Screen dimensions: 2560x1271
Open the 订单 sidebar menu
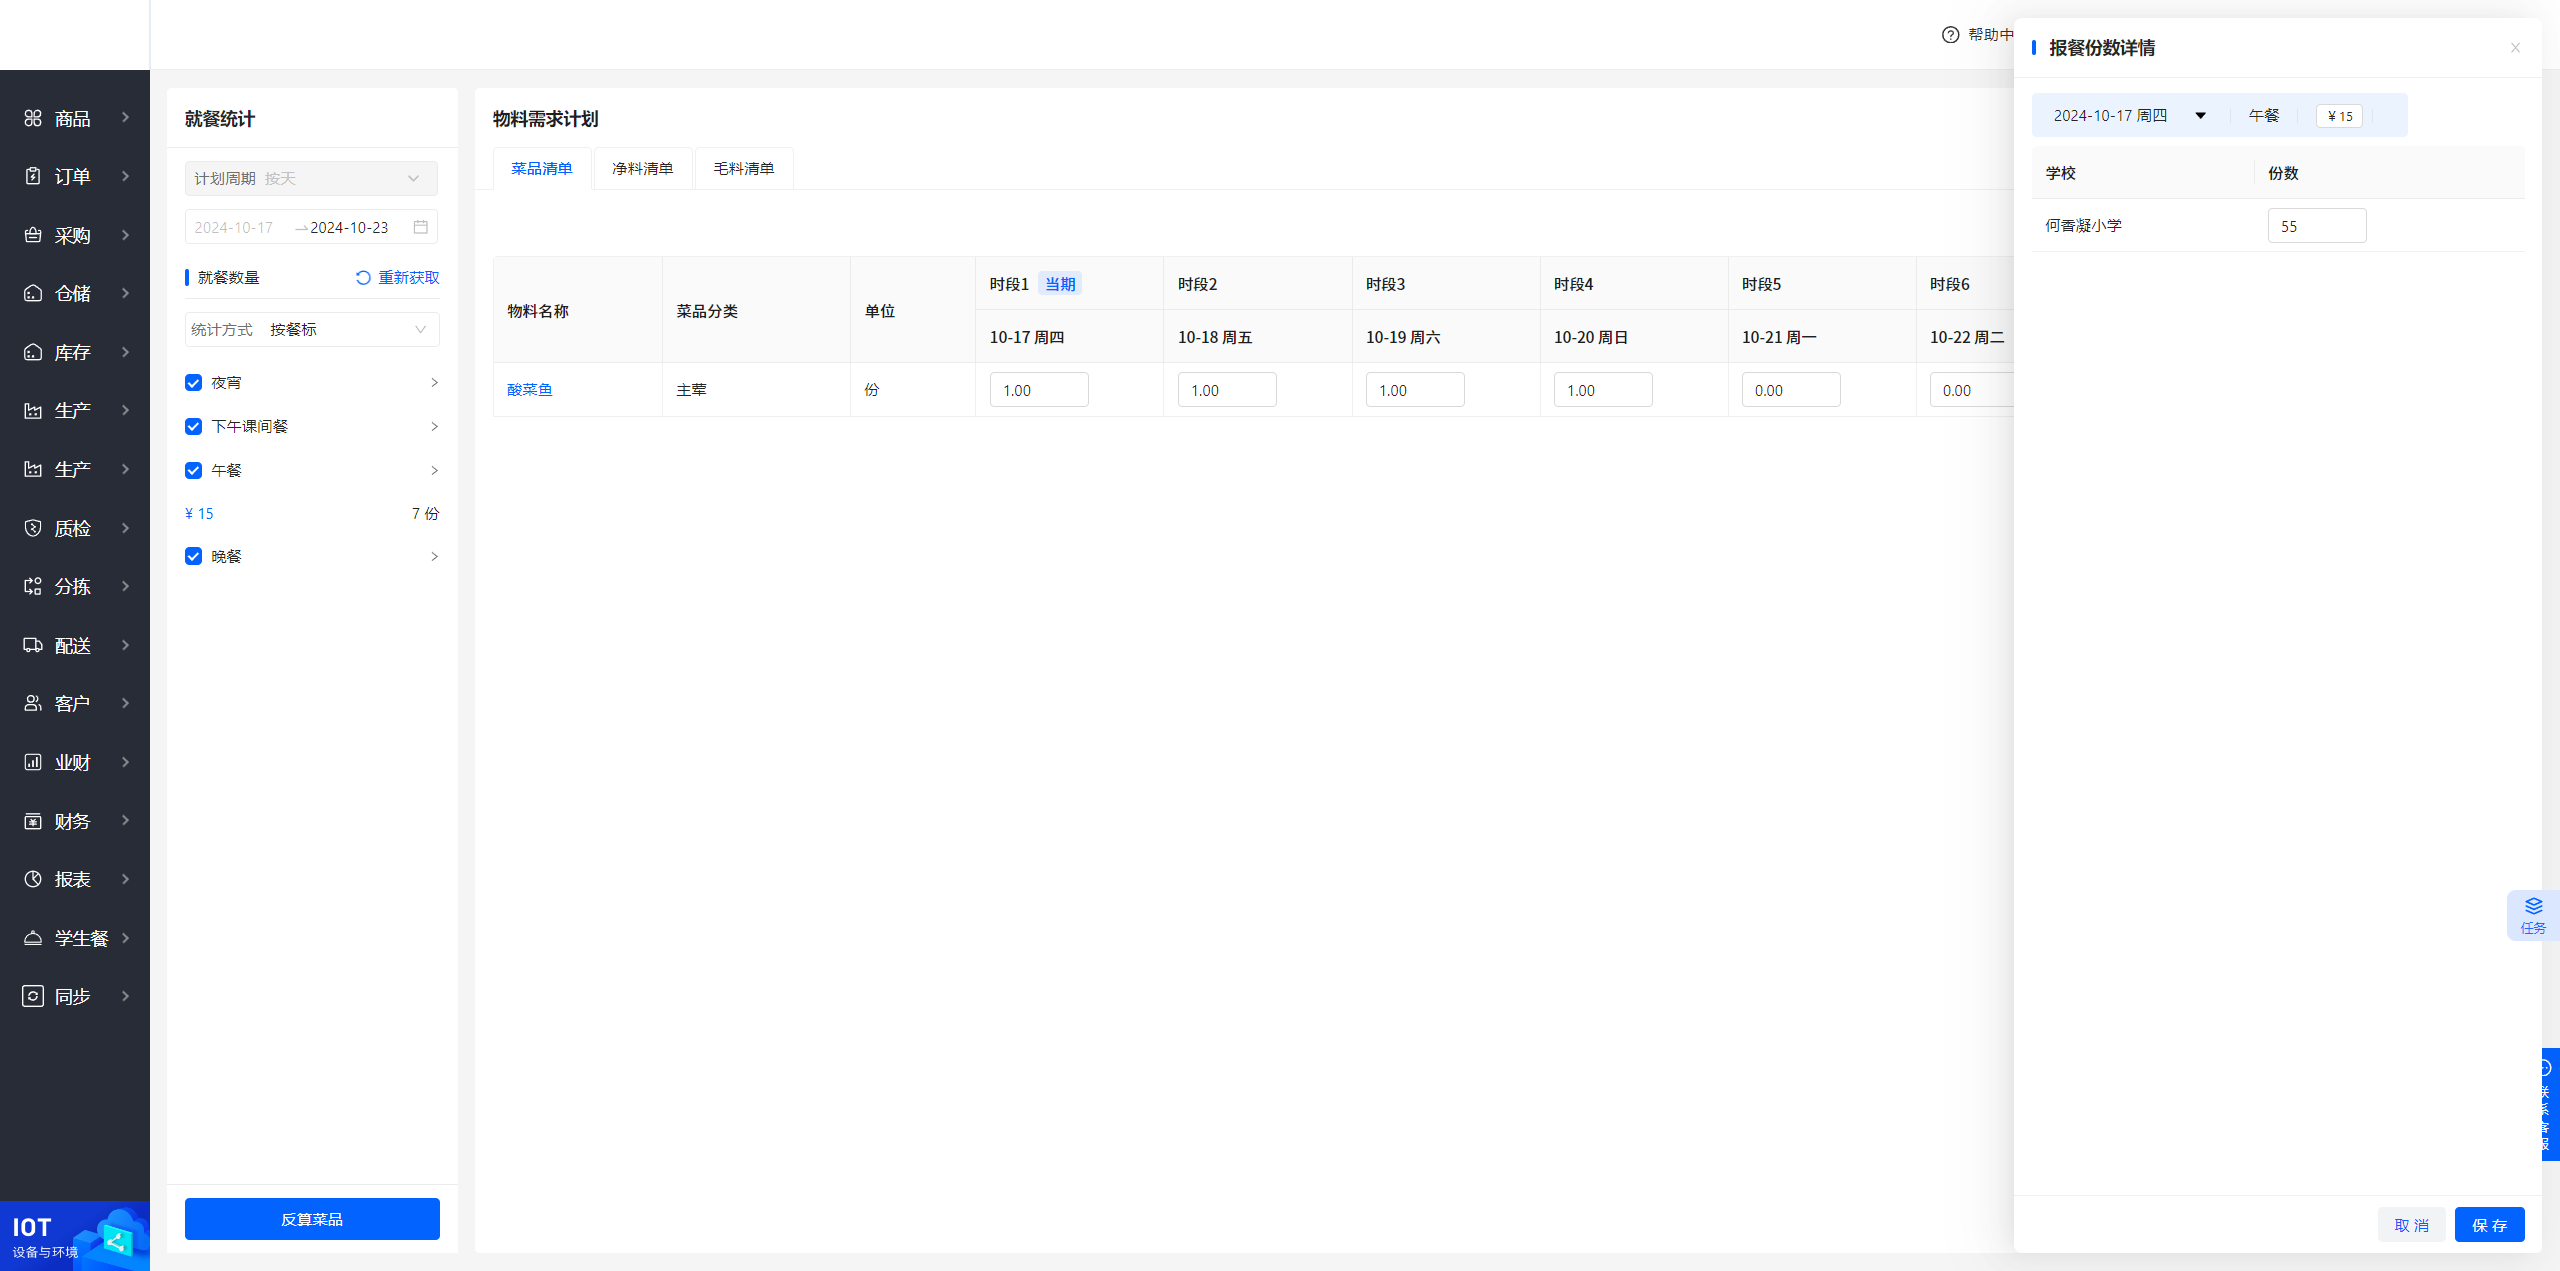75,176
